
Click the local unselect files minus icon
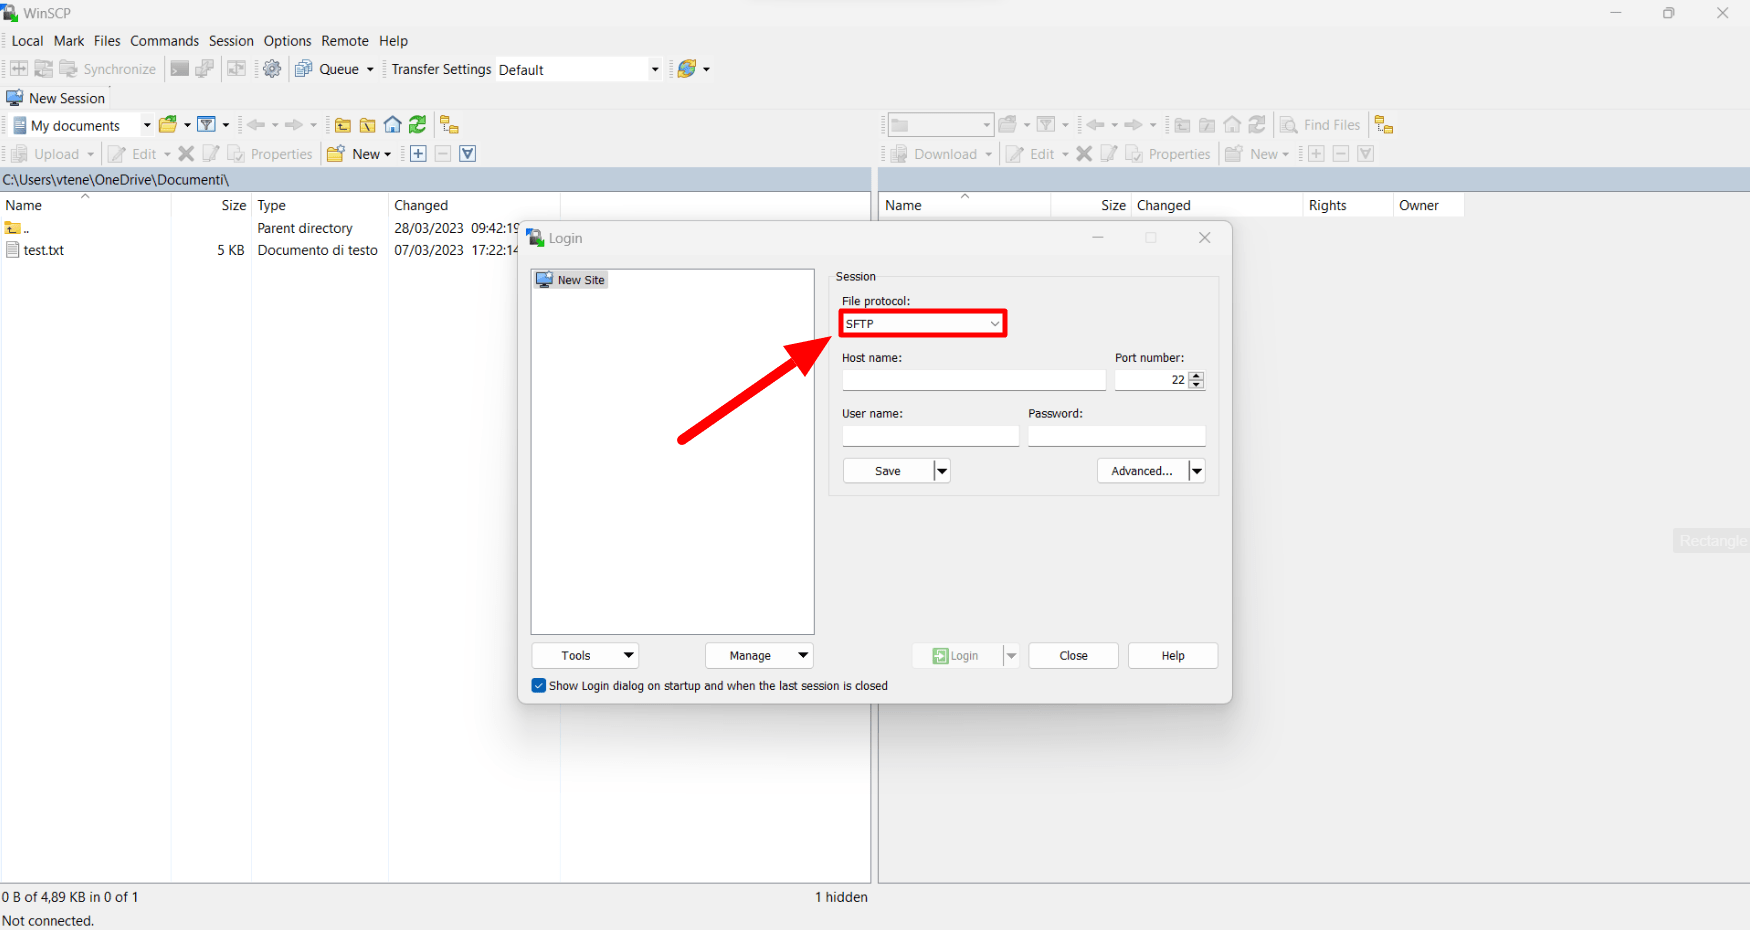tap(443, 154)
